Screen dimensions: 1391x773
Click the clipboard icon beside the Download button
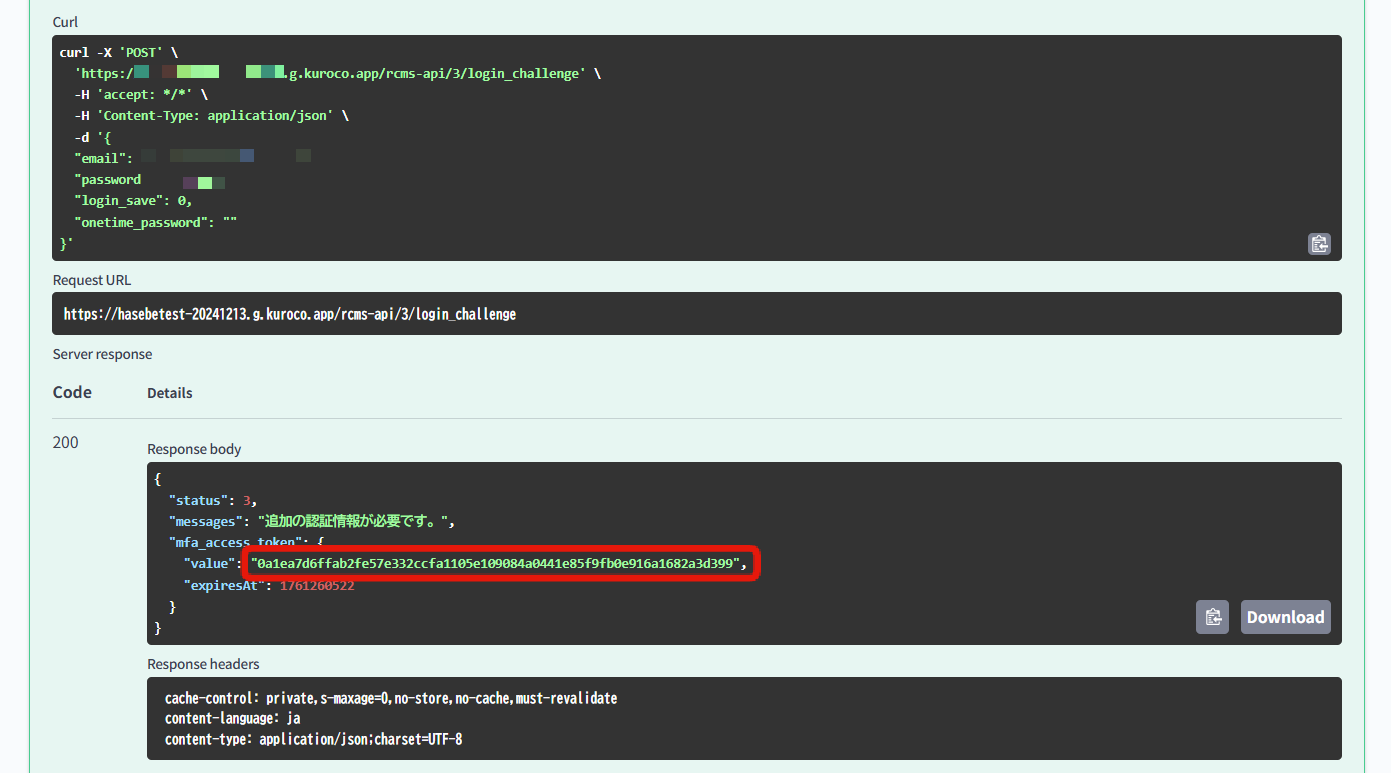1212,616
